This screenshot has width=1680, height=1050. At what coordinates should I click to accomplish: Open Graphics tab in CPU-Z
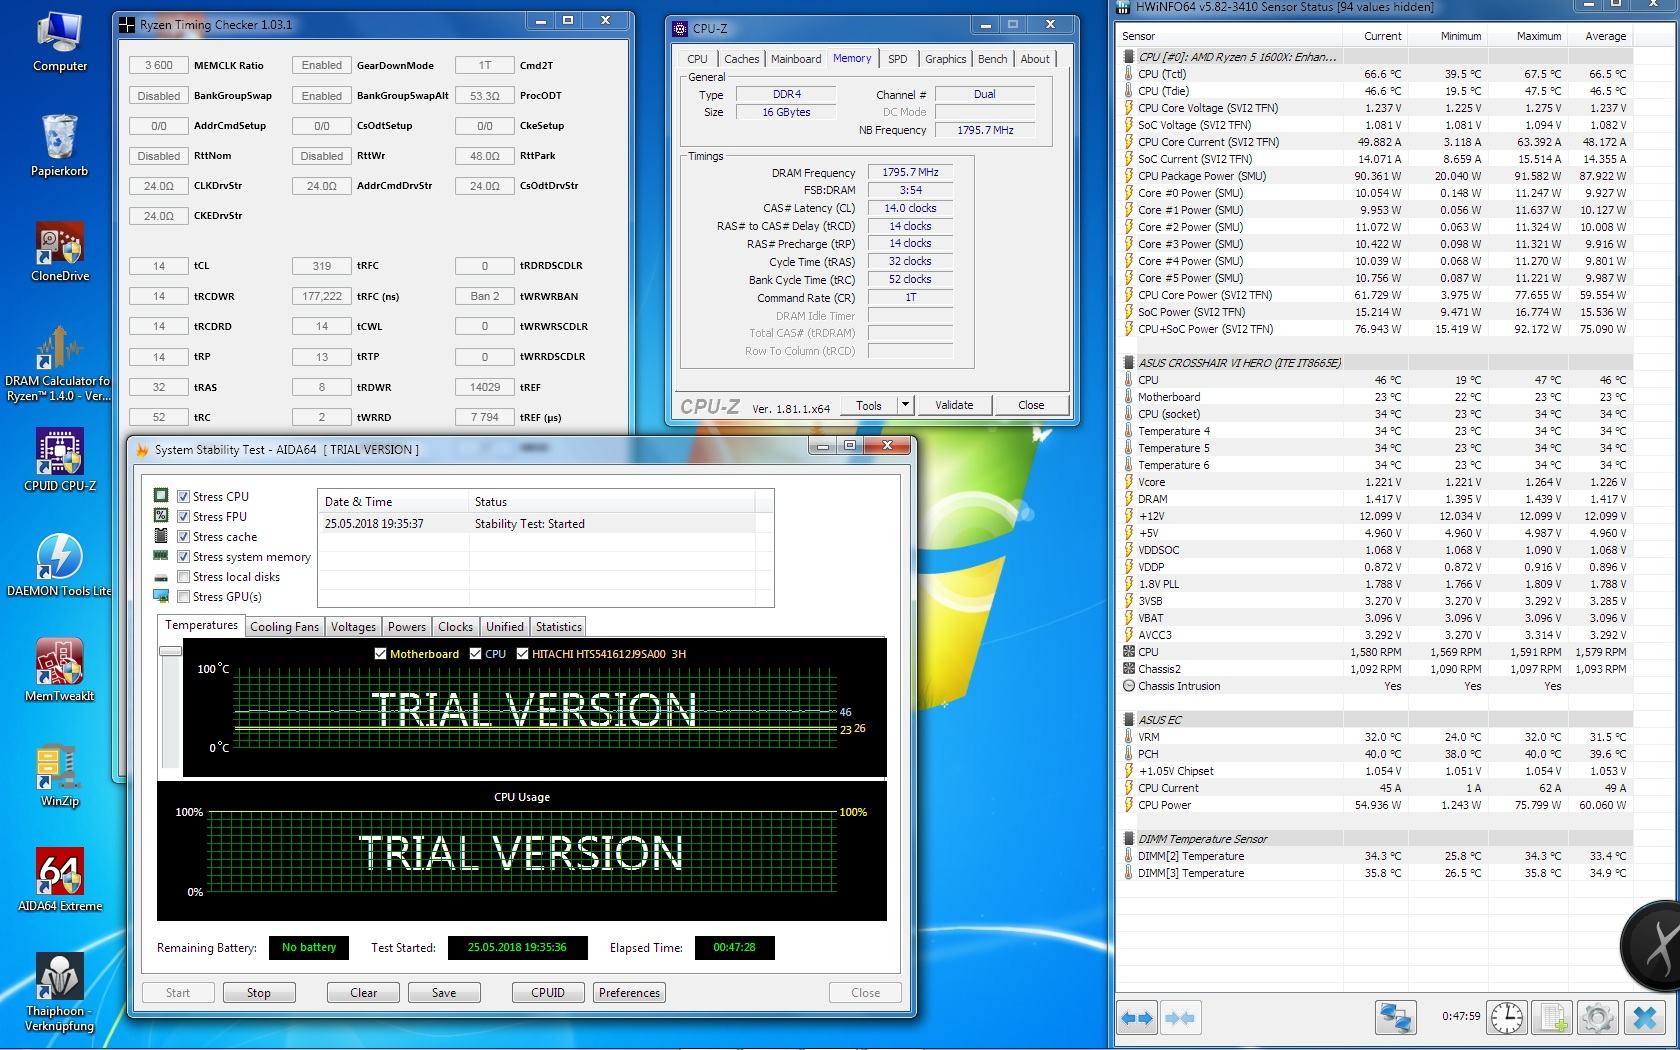point(945,59)
